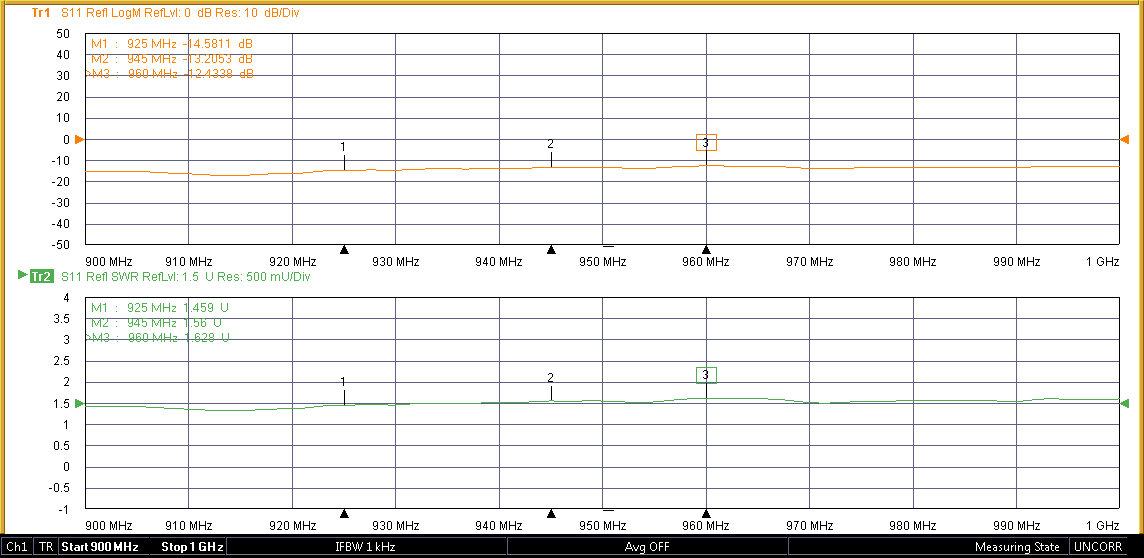Screen dimensions: 1144x558
Task: Select the M3 960 MHz dB marker readout
Action: (x=170, y=74)
